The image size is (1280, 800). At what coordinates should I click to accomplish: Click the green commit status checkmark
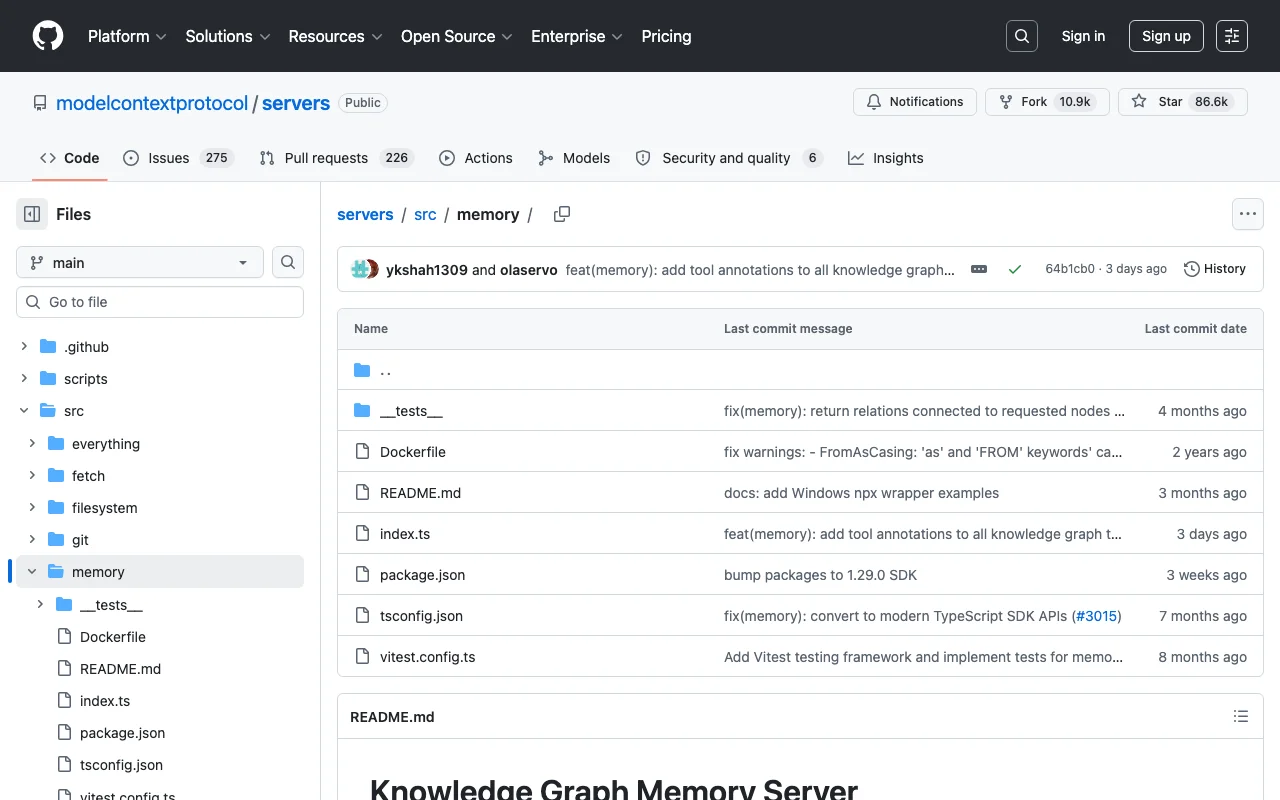click(1015, 269)
